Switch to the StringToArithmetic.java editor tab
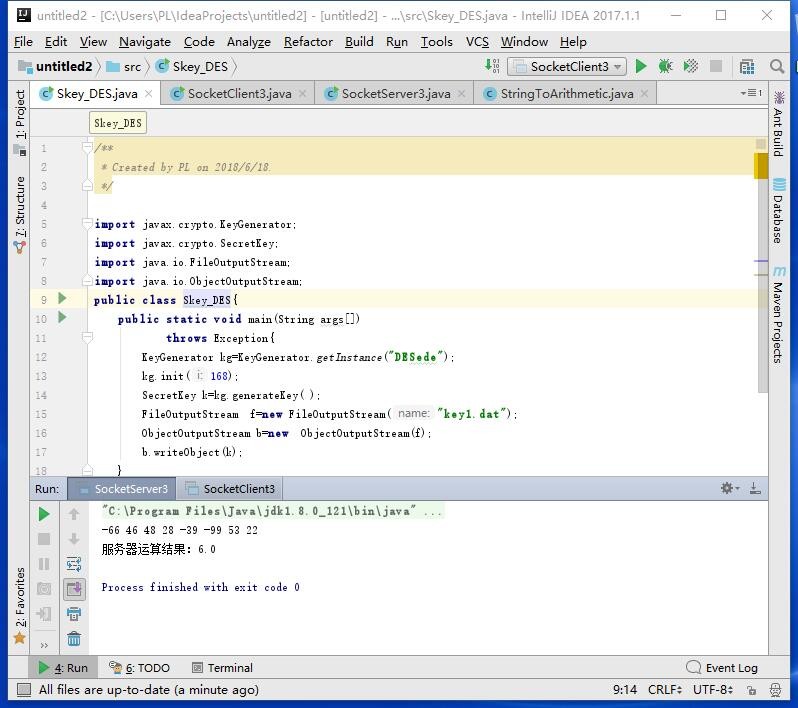 [566, 94]
